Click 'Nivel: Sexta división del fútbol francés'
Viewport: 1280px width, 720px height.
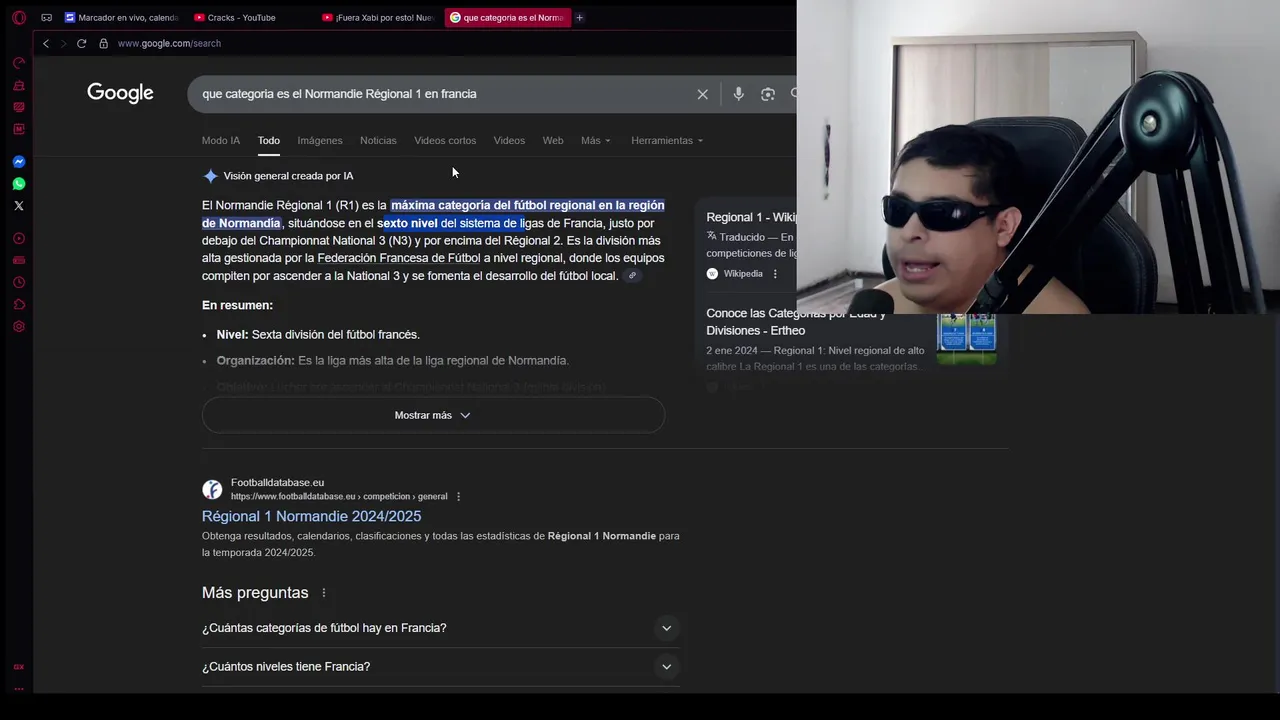point(318,335)
